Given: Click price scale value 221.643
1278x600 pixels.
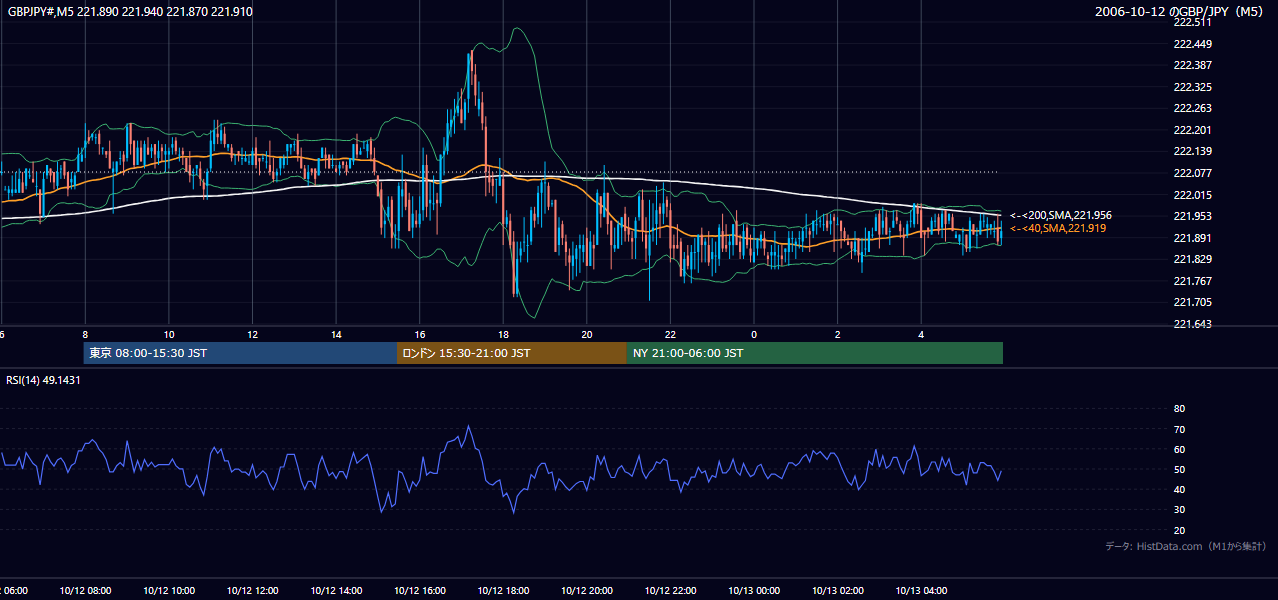Looking at the screenshot, I should (1193, 324).
